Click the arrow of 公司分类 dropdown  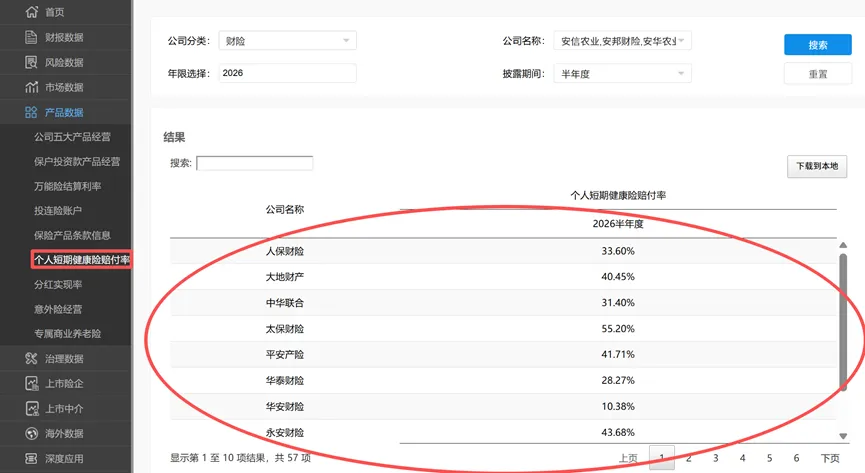(346, 40)
